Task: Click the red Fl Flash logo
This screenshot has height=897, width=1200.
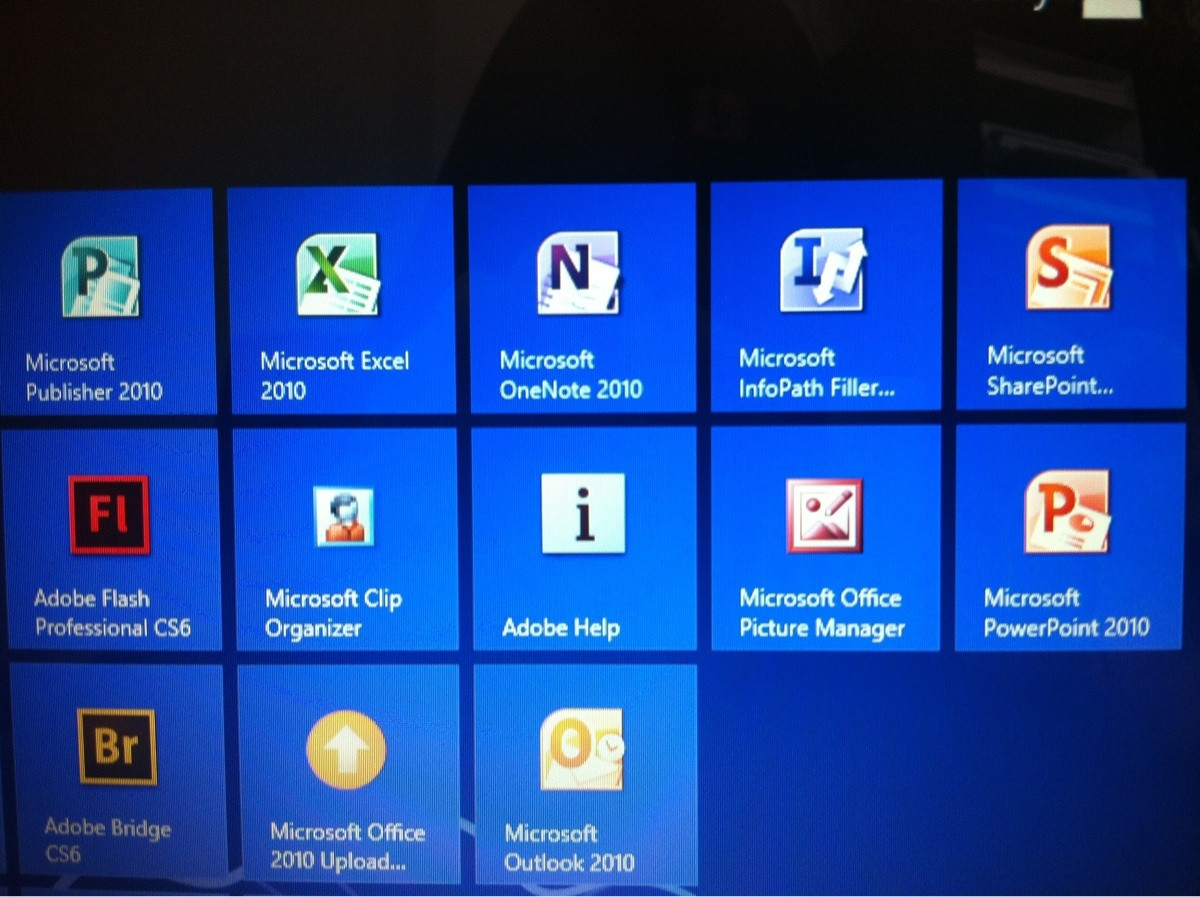Action: (x=108, y=513)
